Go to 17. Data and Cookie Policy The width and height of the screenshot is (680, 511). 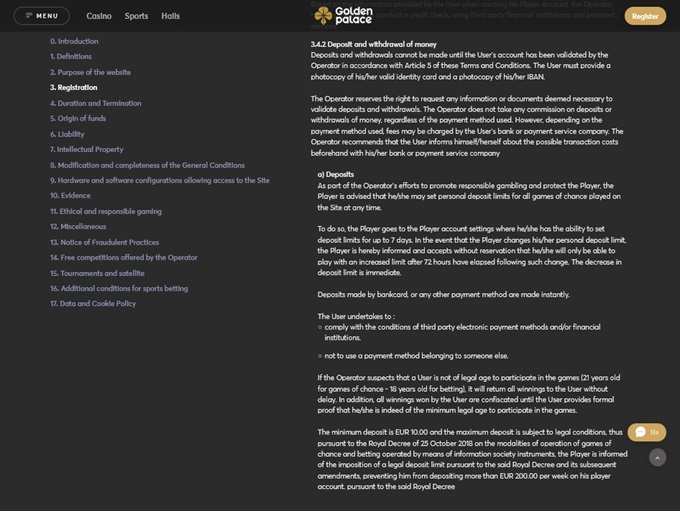click(x=93, y=303)
